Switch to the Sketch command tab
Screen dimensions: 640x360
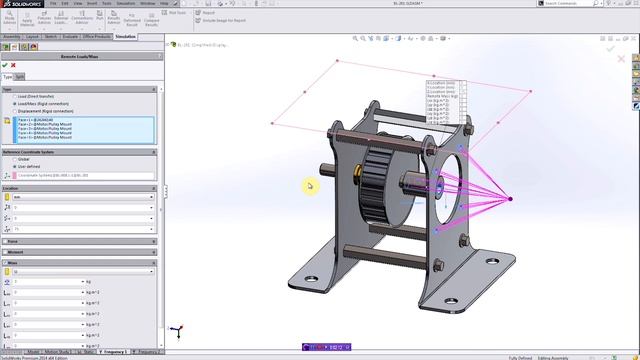51,37
